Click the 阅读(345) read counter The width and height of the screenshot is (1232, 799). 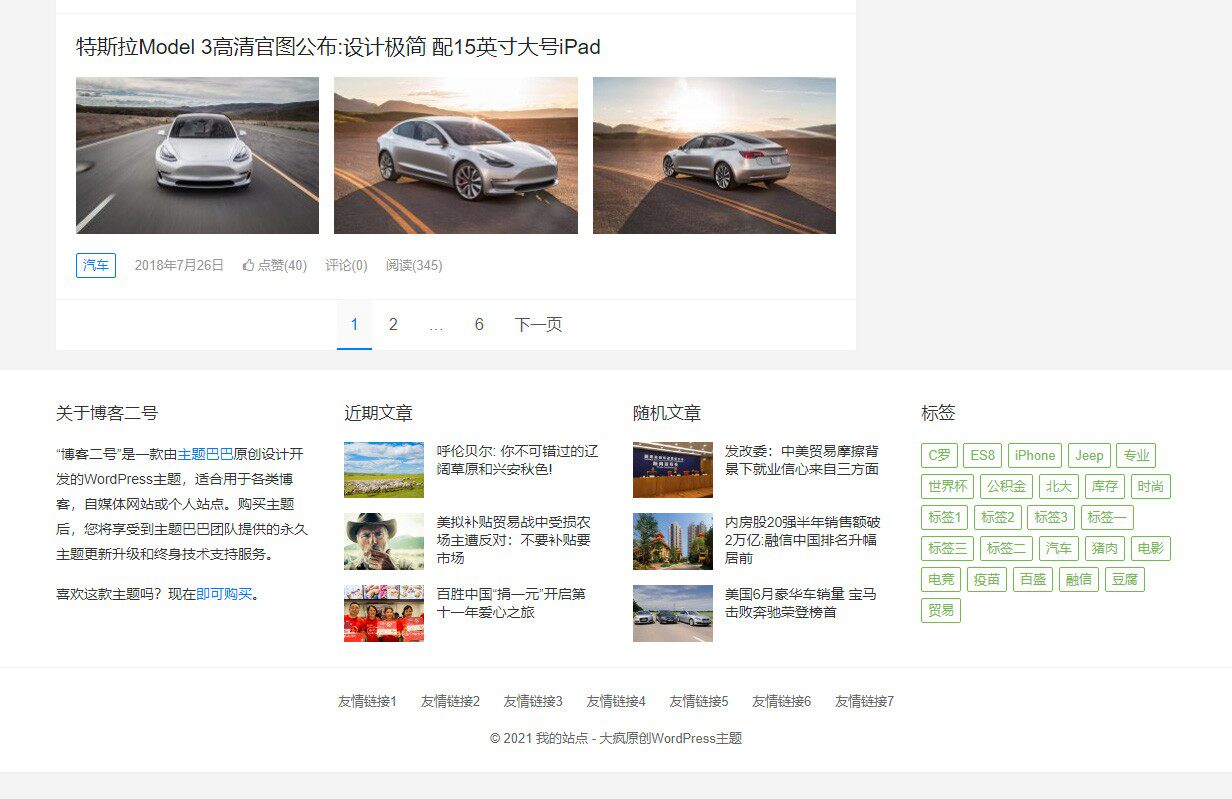click(x=415, y=265)
